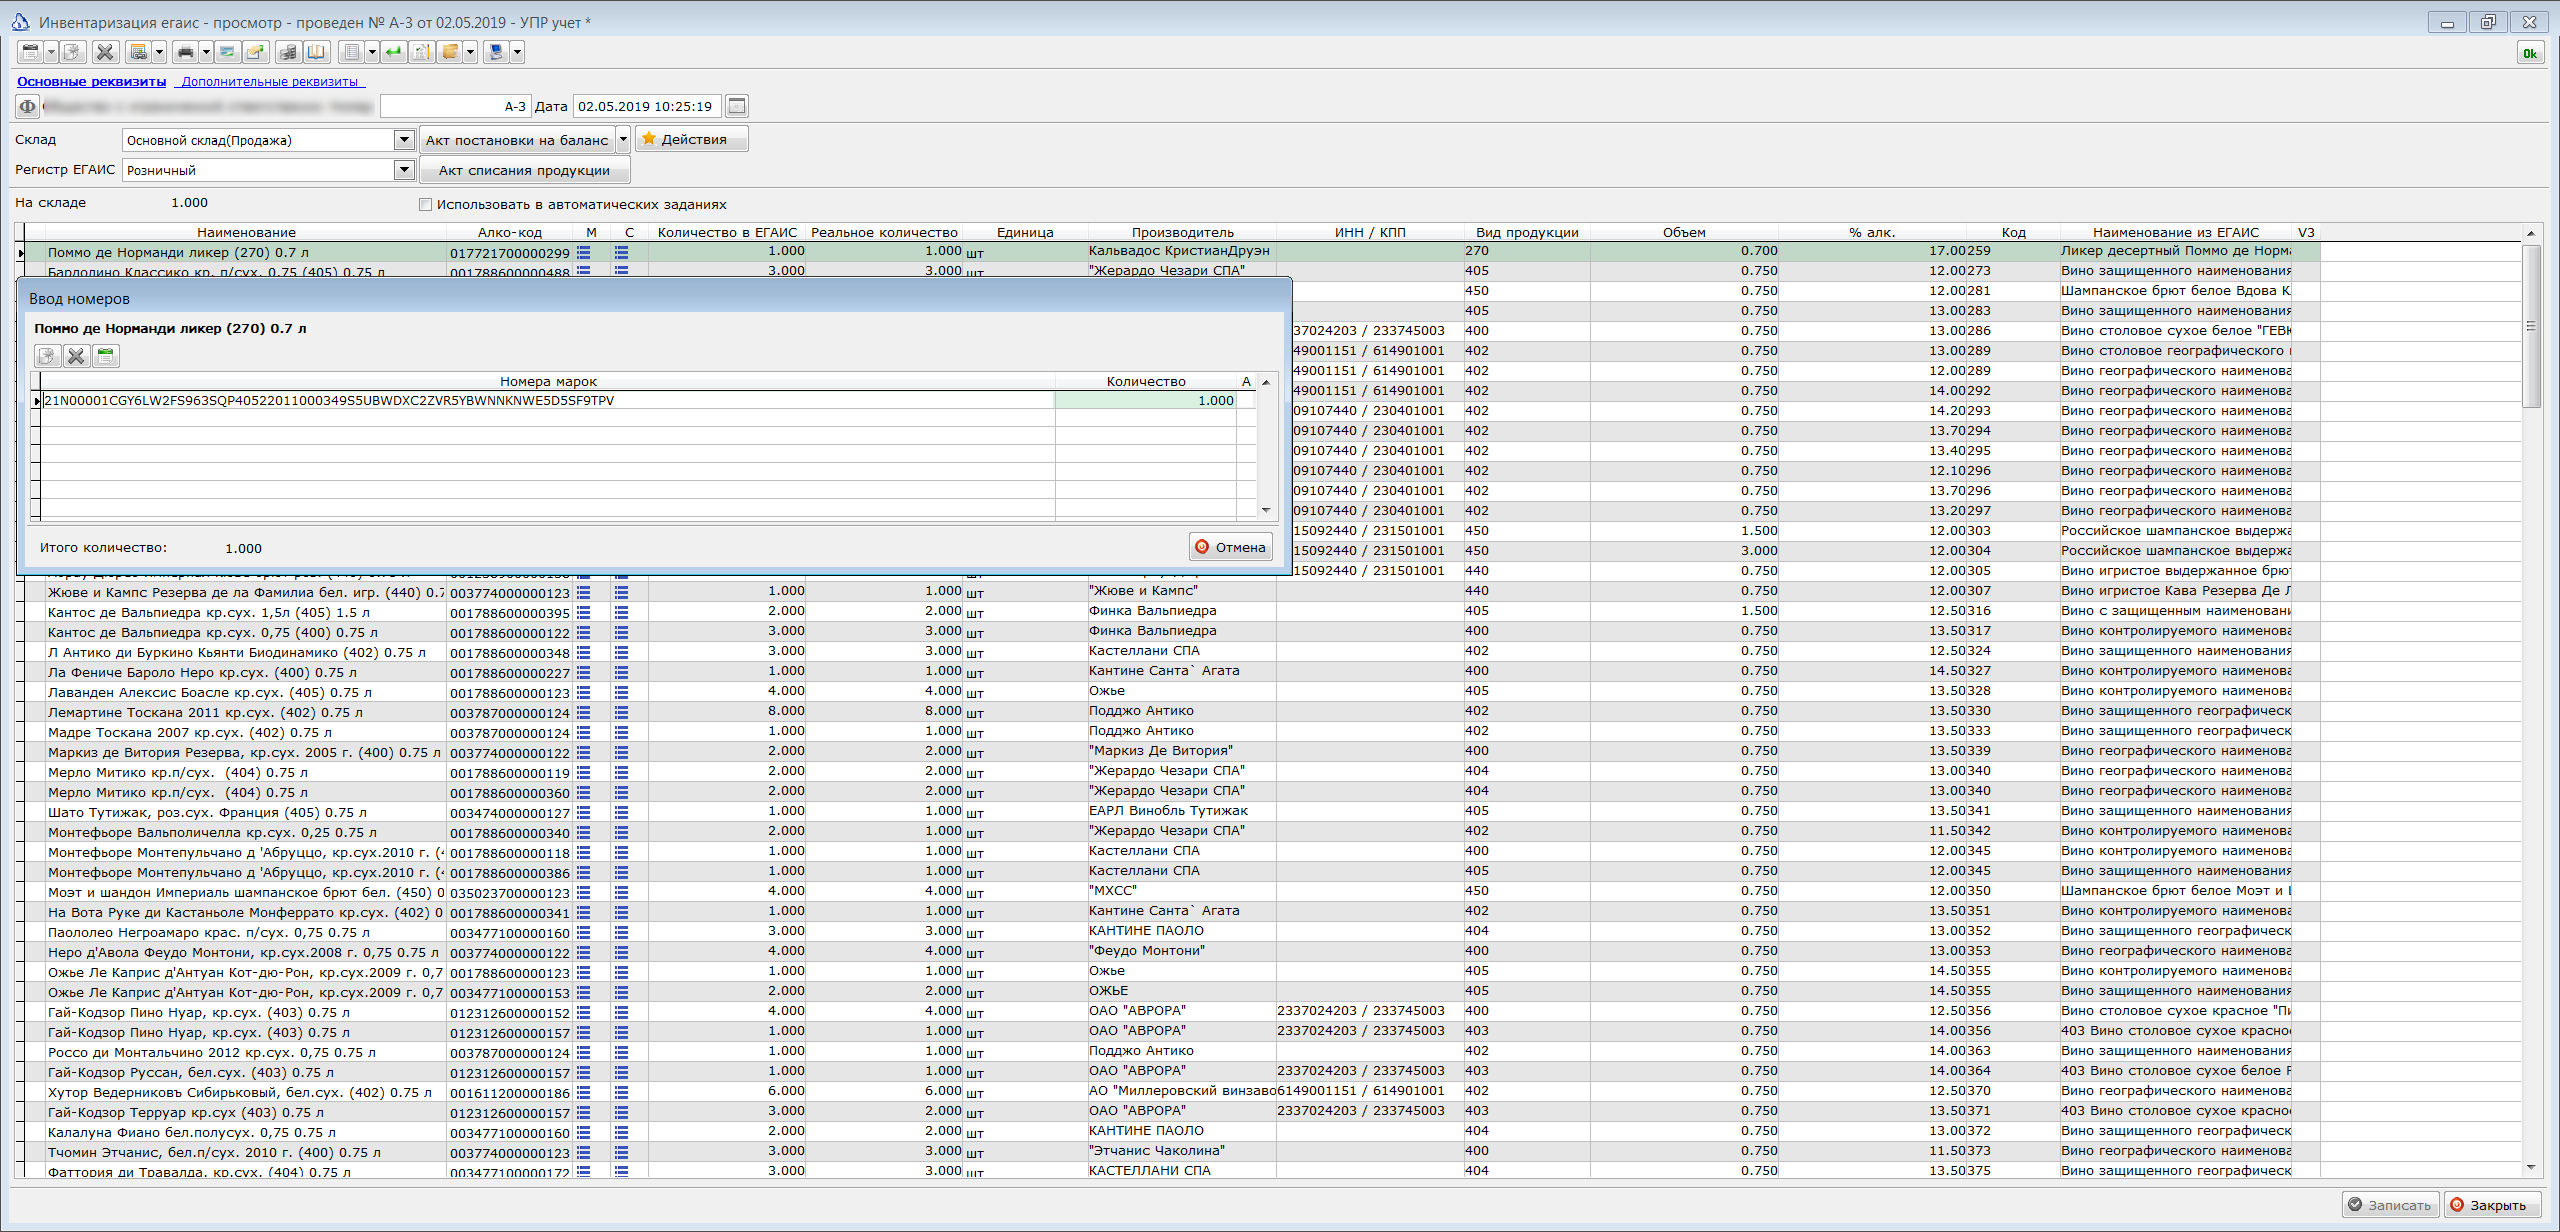This screenshot has width=2560, height=1232.
Task: Click the C column icon for Лемартине Тоскана 2011 row
Action: click(622, 712)
